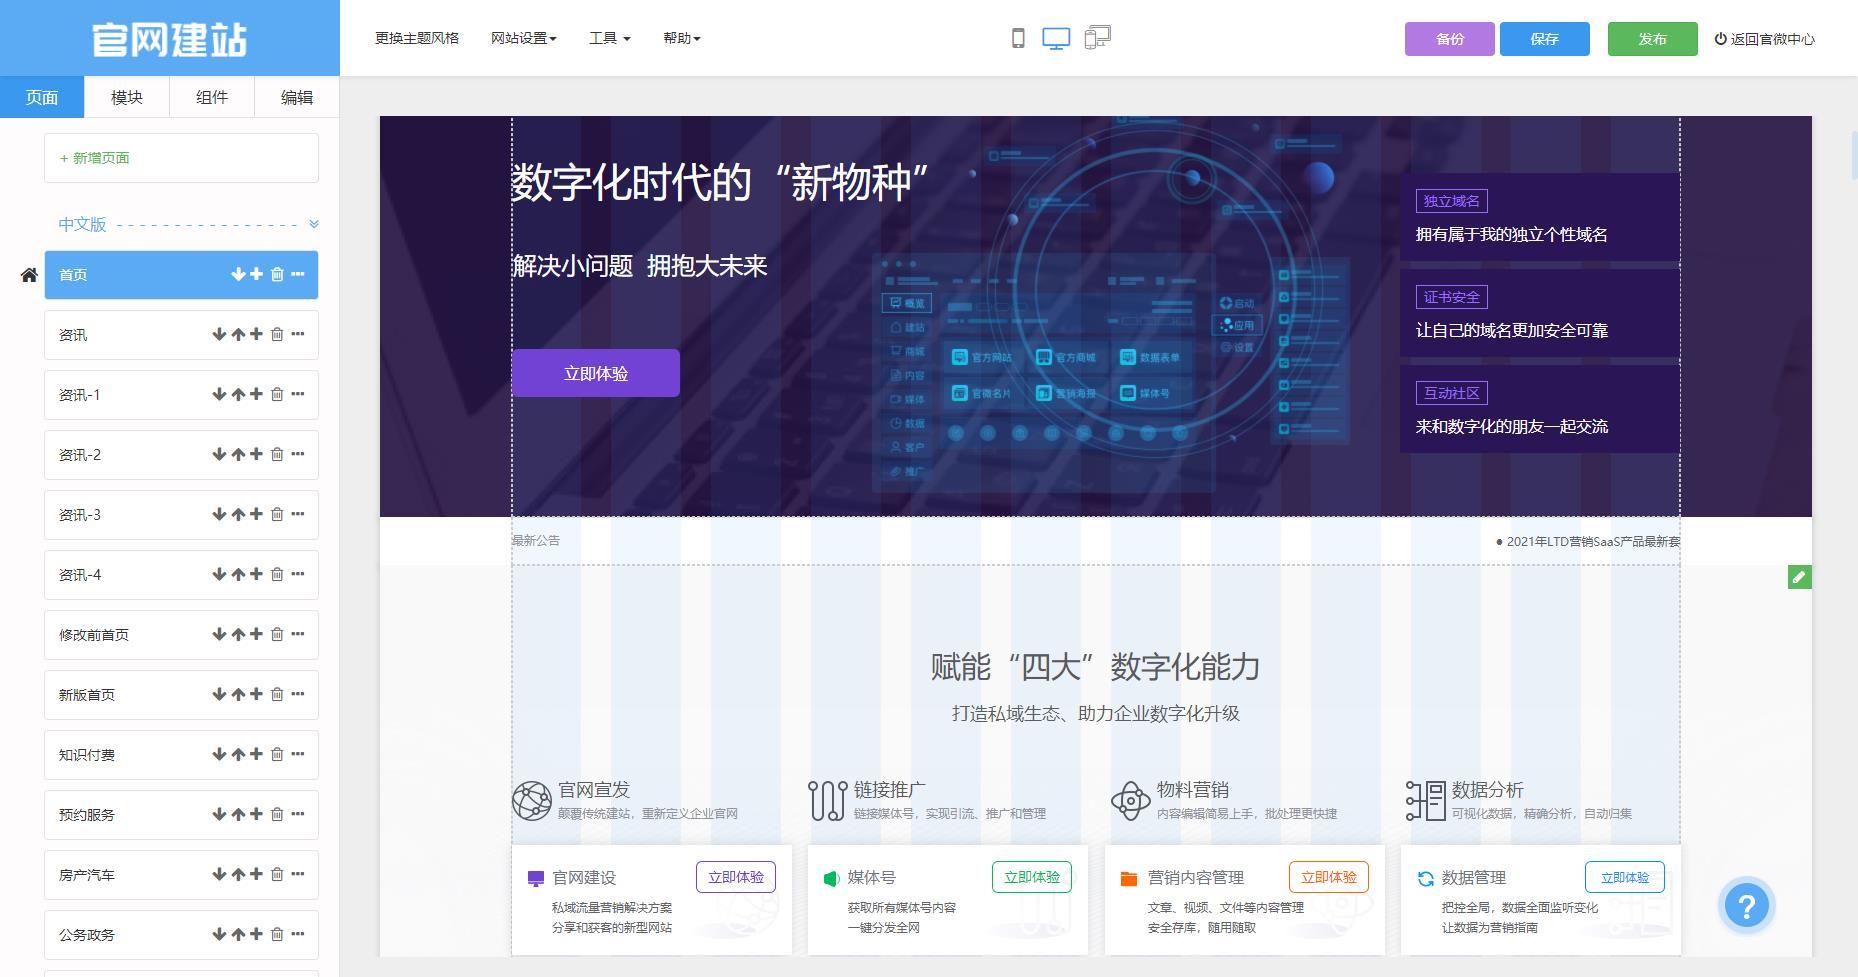Click the home icon beside 首页
This screenshot has width=1858, height=977.
[x=29, y=275]
